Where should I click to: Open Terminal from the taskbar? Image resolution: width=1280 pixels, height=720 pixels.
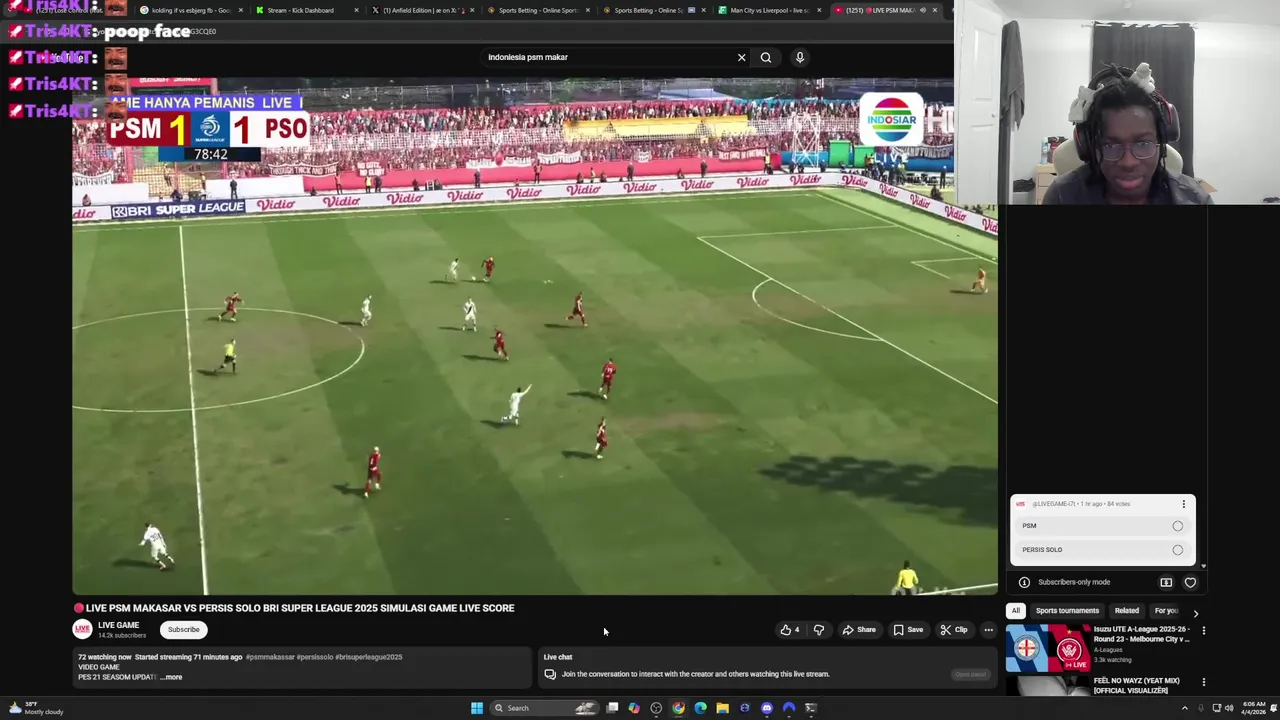811,708
